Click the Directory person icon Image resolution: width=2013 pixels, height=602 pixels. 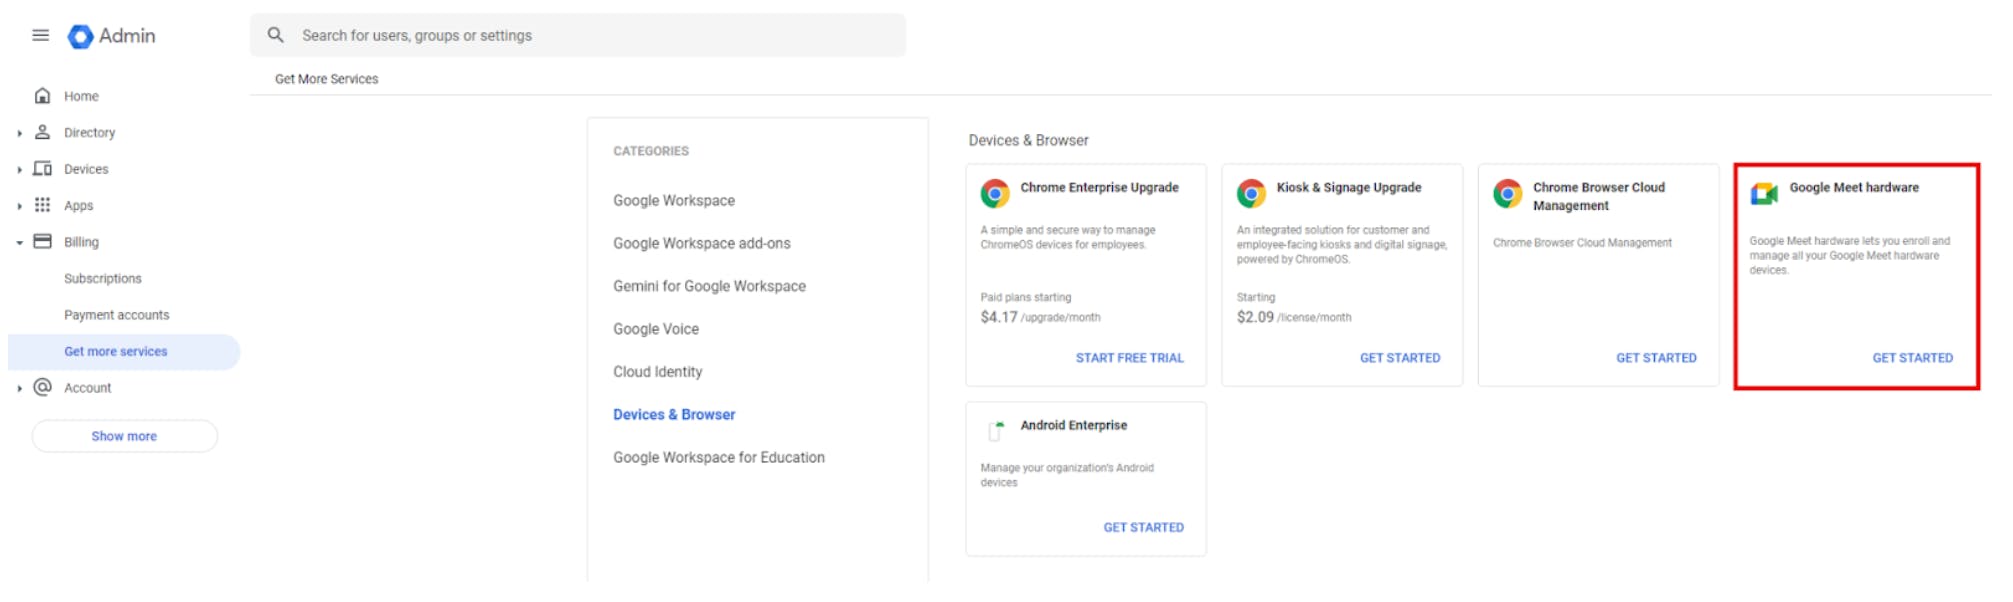click(x=42, y=132)
